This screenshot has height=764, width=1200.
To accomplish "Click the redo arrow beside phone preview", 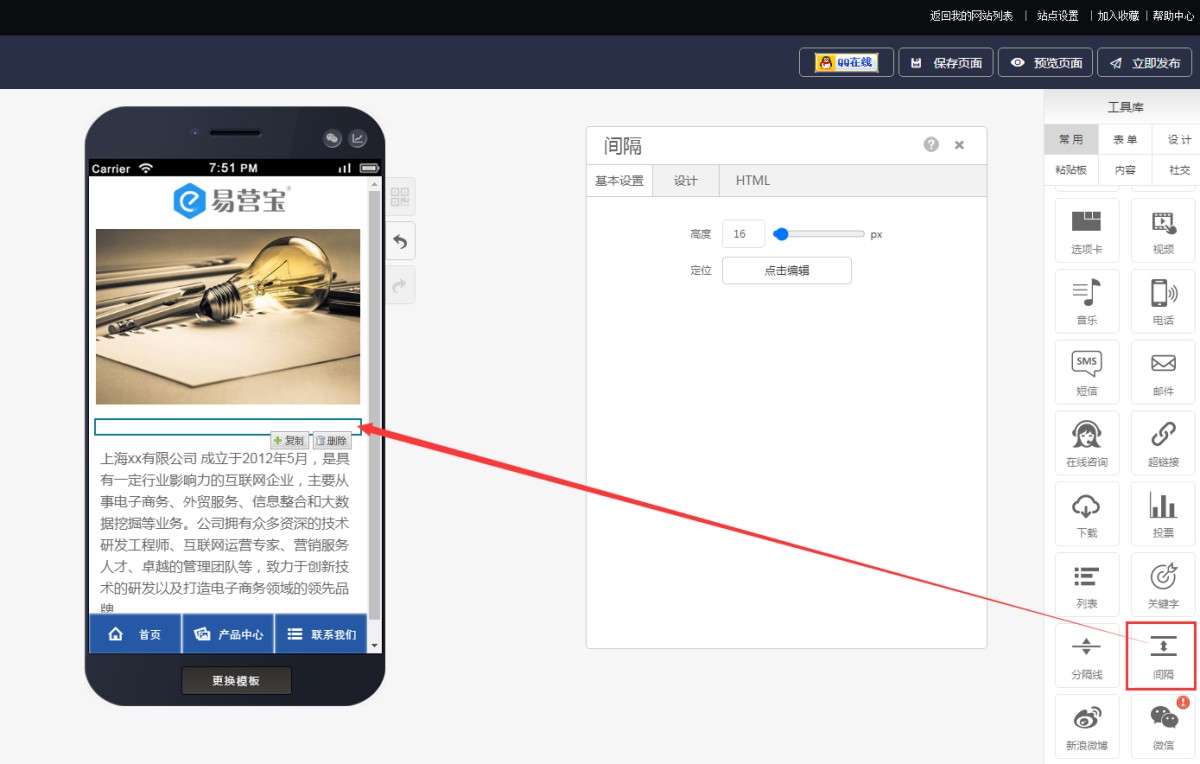I will [399, 285].
